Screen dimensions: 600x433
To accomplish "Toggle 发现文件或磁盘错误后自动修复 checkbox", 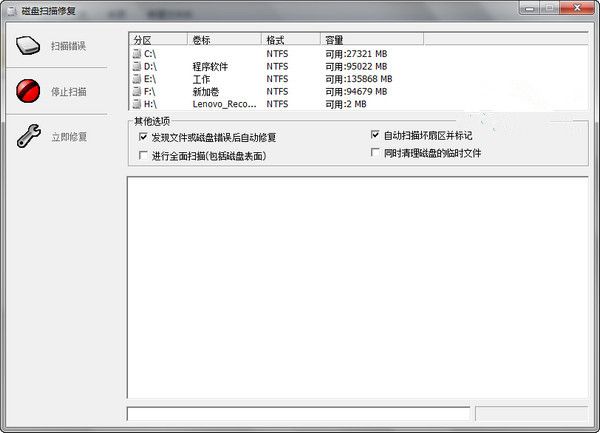I will click(143, 137).
